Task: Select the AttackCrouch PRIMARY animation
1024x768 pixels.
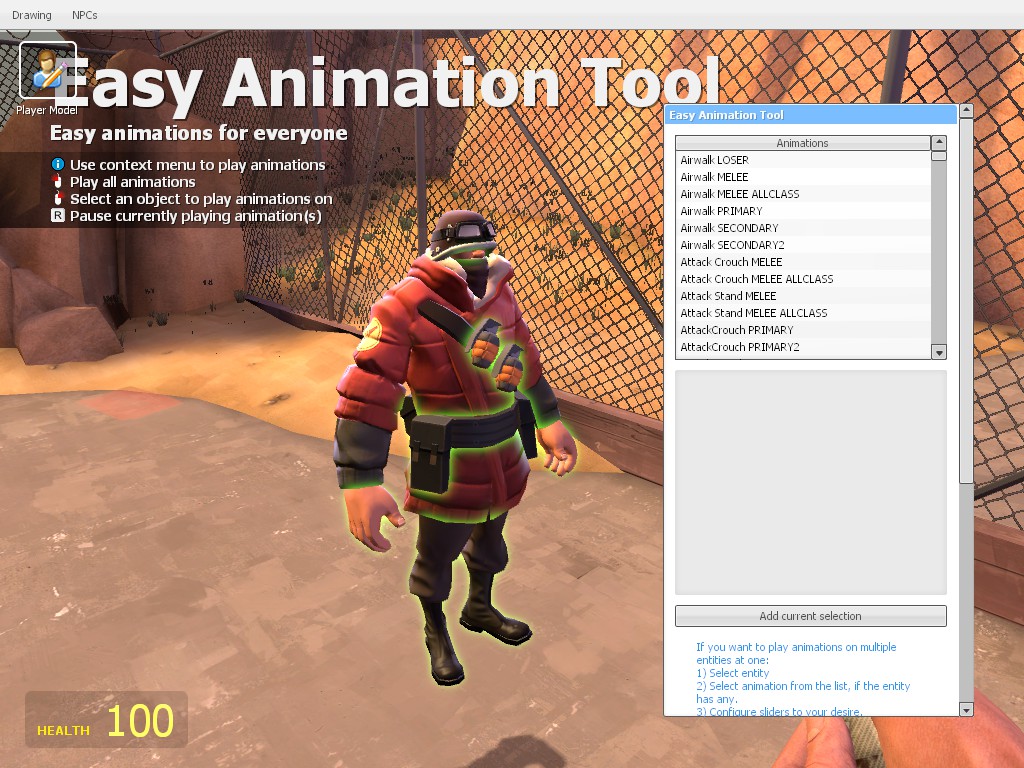Action: 803,330
